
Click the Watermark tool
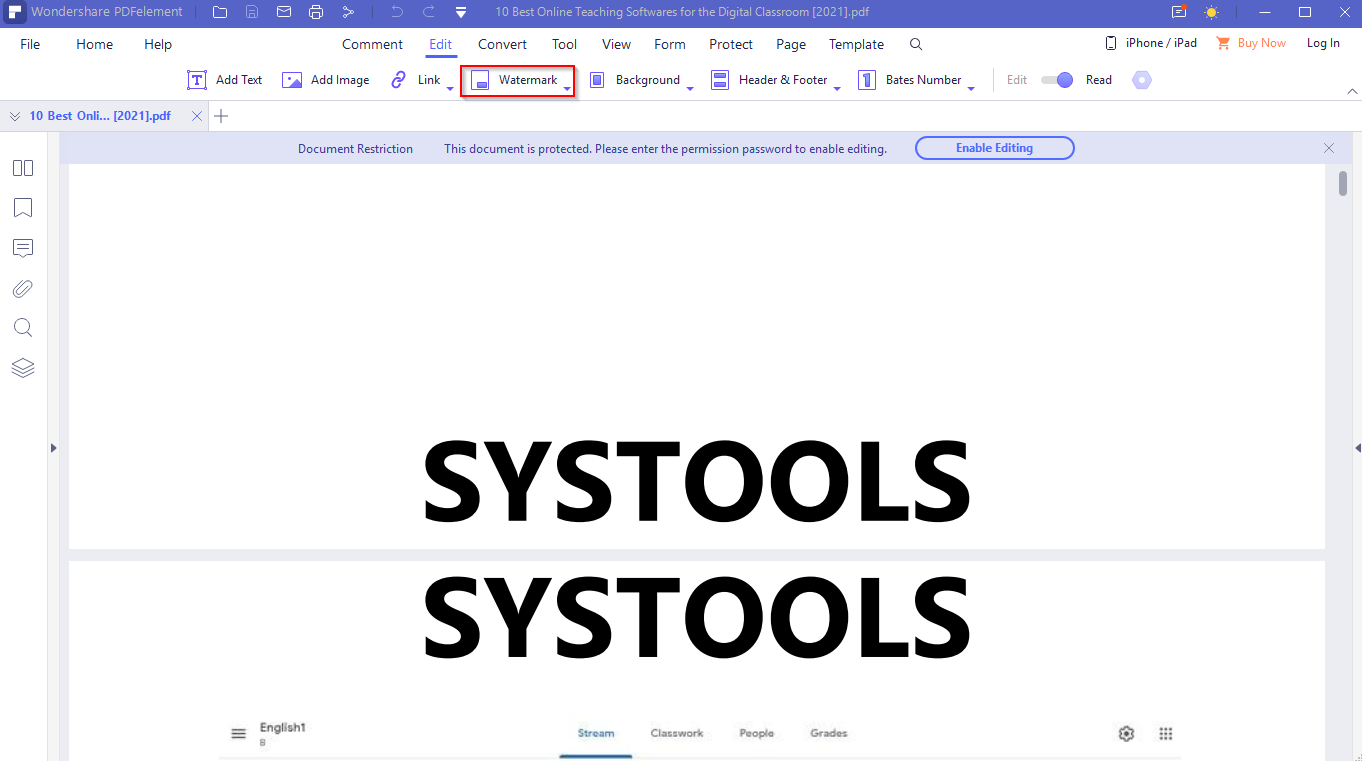(x=515, y=80)
